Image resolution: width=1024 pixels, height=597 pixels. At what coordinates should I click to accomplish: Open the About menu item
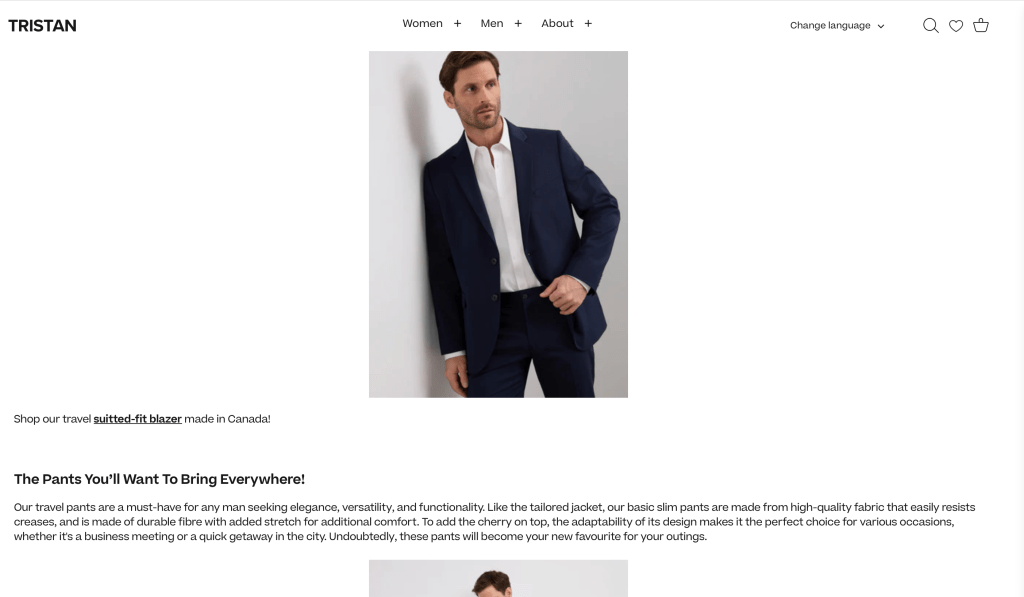point(557,24)
